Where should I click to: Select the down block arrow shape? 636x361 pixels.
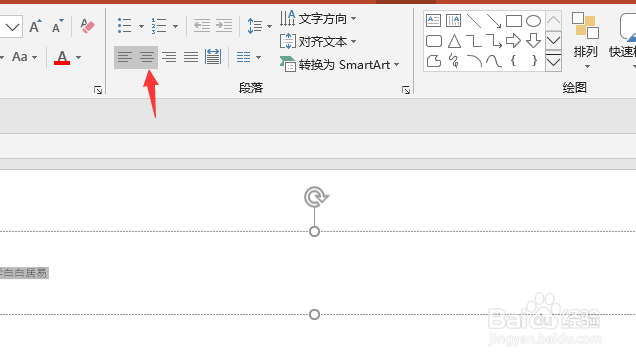(533, 41)
